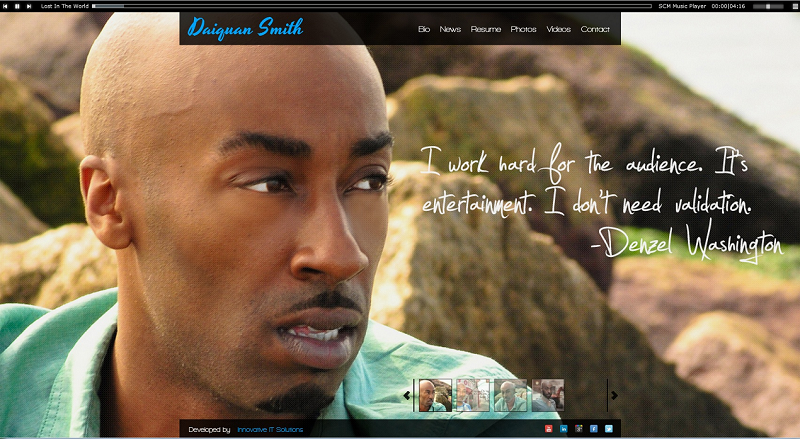
Task: Skip to previous track in music player
Action: (x=5, y=6)
